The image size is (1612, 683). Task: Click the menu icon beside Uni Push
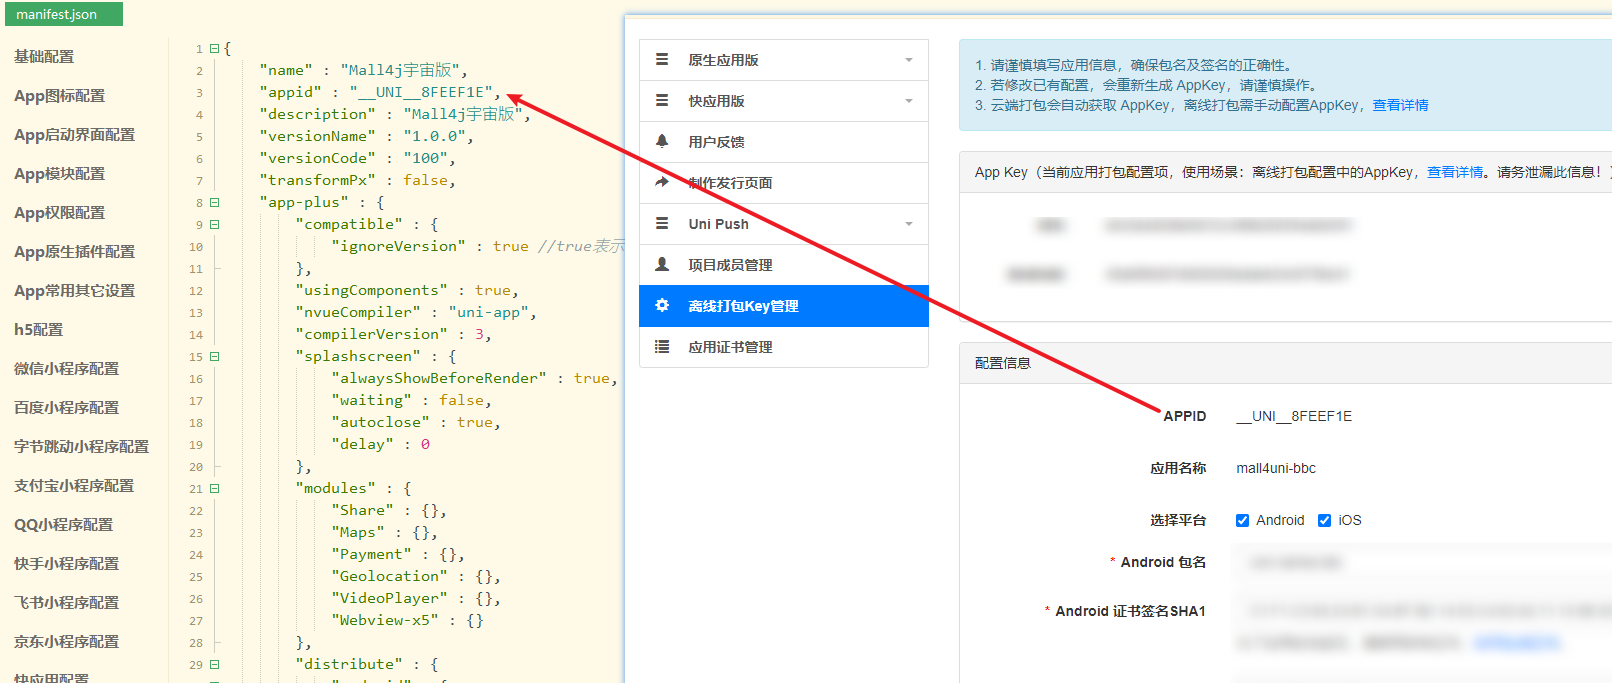(x=662, y=224)
